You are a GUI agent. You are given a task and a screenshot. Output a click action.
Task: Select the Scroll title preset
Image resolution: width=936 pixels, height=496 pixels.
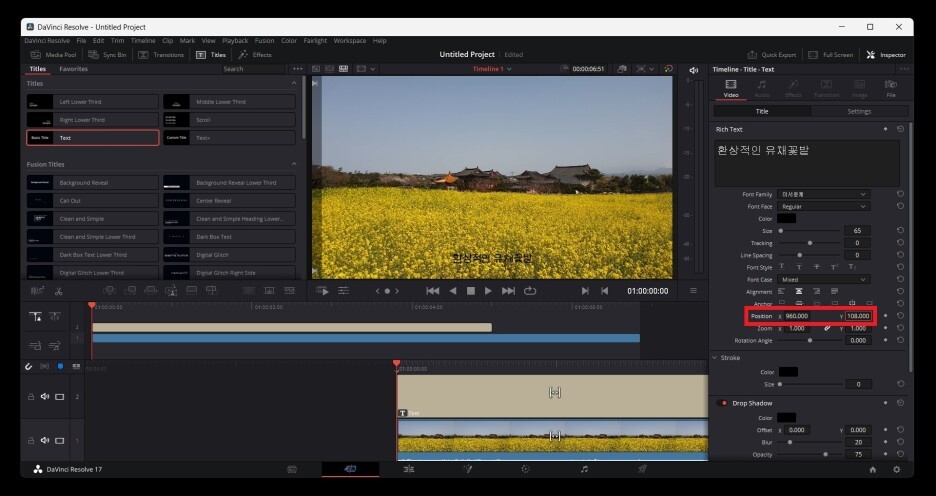[229, 120]
